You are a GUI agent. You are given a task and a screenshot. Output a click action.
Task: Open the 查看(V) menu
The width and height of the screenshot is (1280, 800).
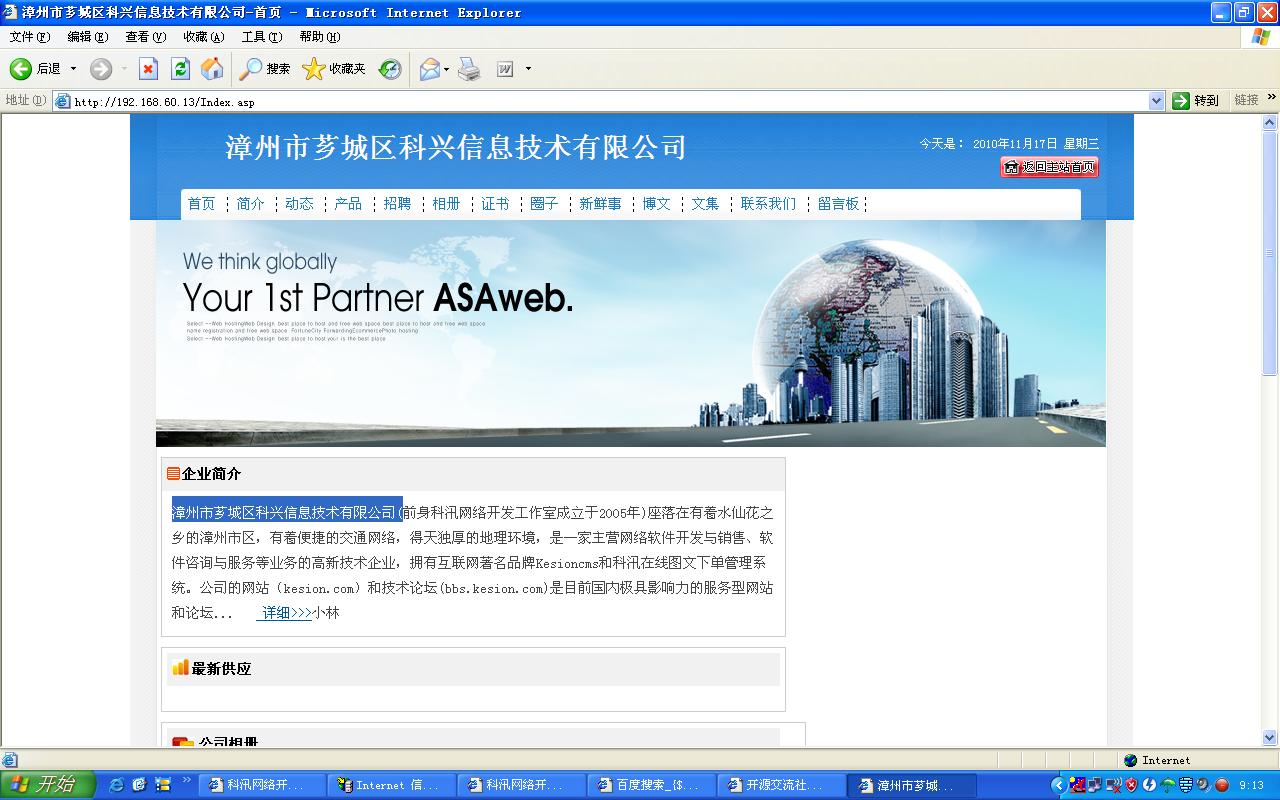click(x=145, y=37)
